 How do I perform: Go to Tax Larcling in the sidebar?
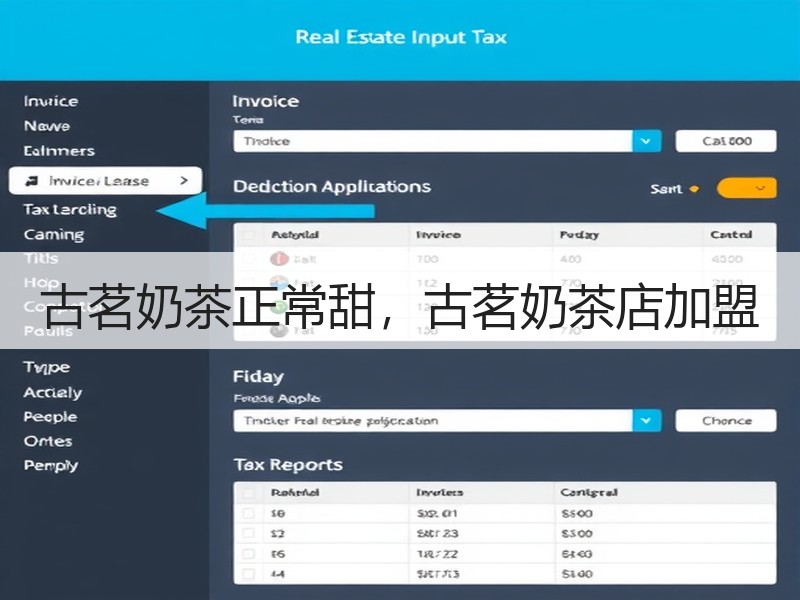click(x=70, y=210)
